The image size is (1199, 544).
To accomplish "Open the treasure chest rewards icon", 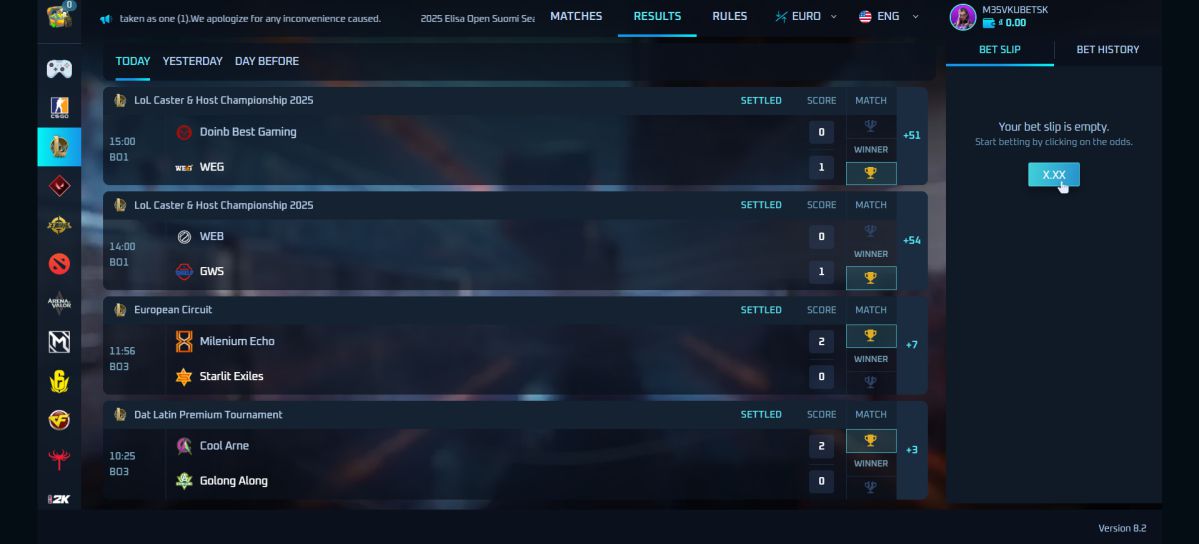I will coord(59,16).
